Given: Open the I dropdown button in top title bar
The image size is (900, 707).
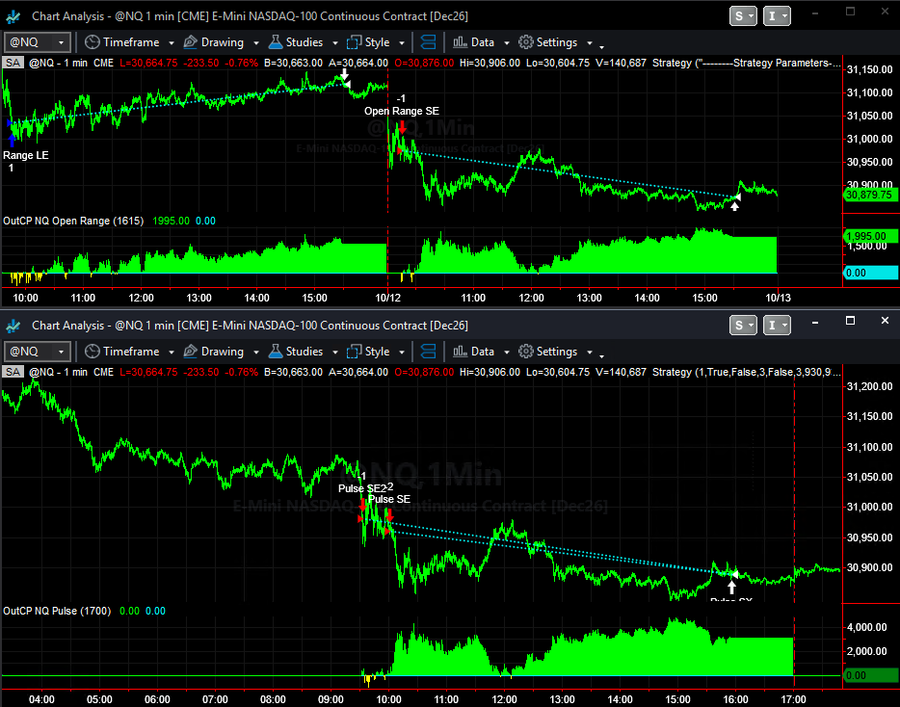Looking at the screenshot, I should [x=777, y=16].
